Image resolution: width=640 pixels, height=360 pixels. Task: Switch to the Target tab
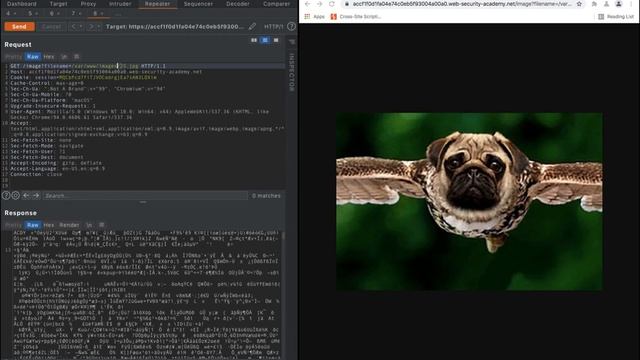click(x=58, y=4)
